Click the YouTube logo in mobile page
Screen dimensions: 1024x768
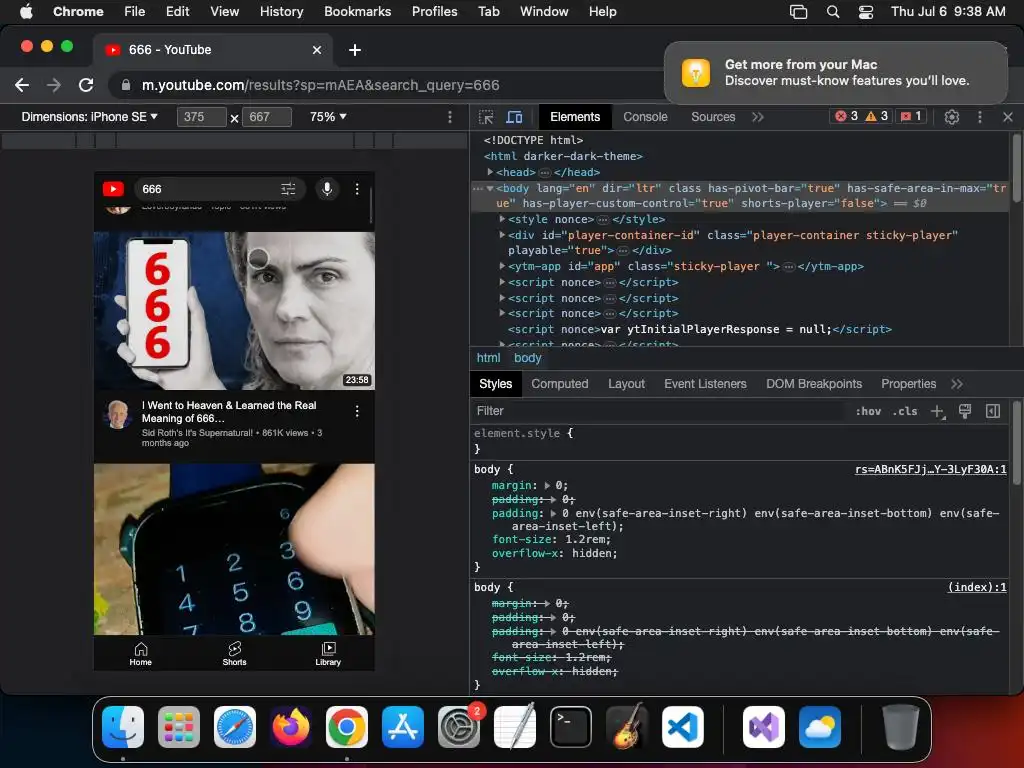113,189
